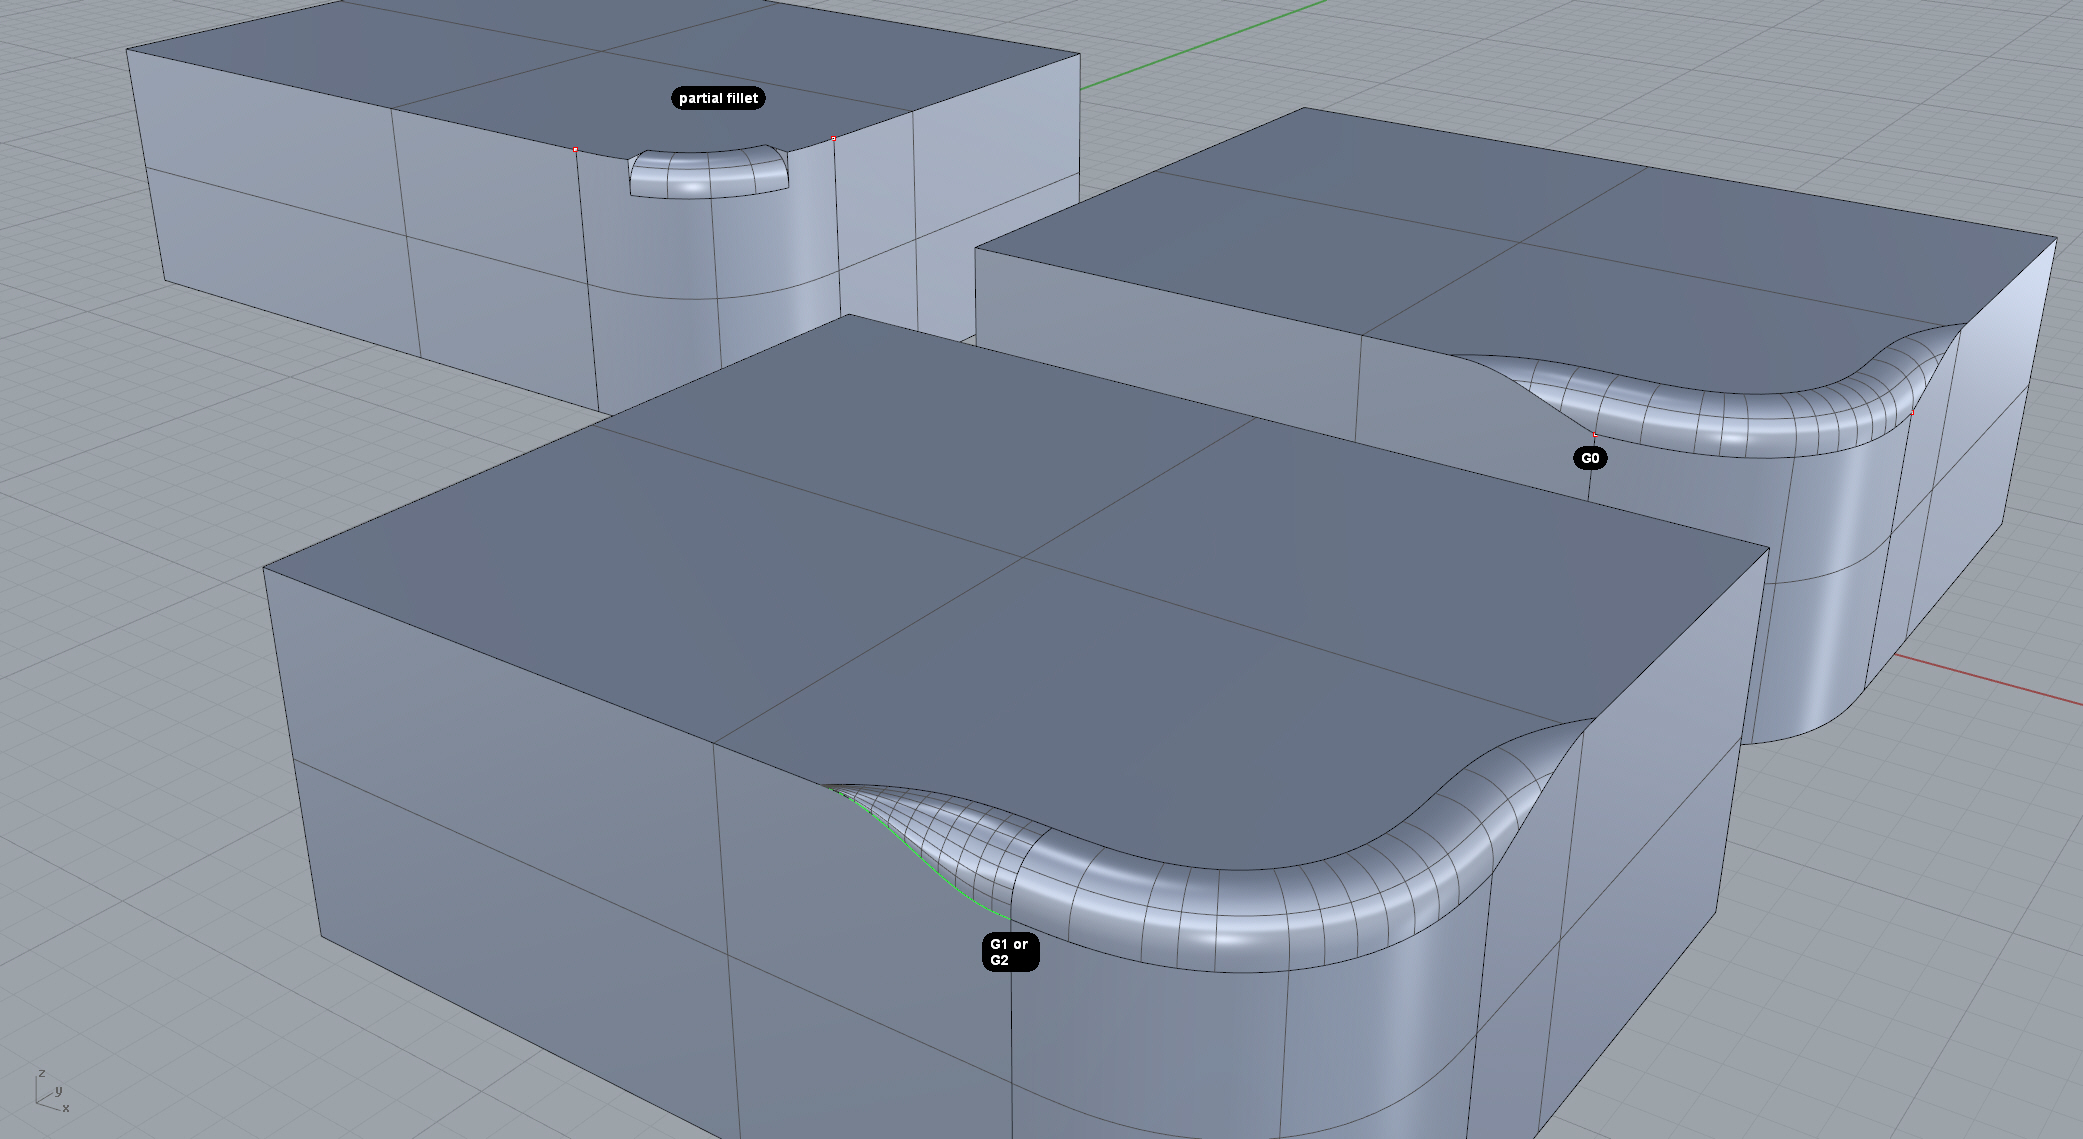Click the 'partial fillet' annotation label
Screen dimensions: 2083x1139
pos(718,98)
